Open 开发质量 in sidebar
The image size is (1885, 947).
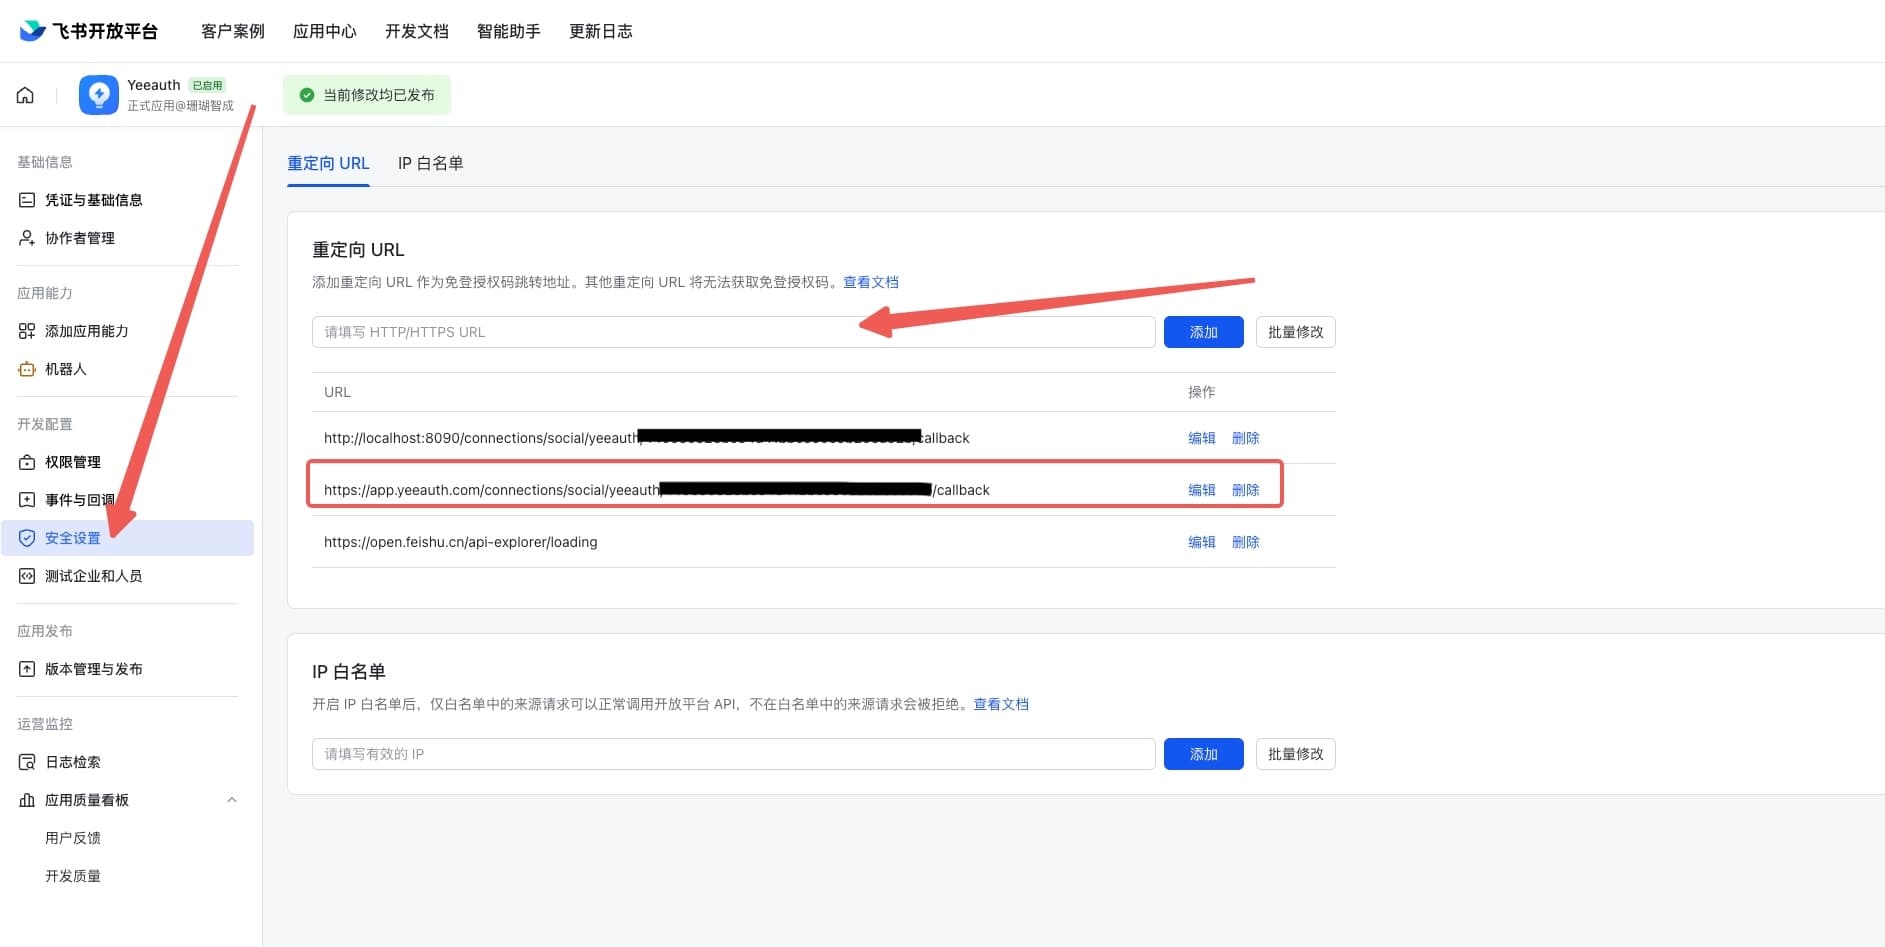coord(73,876)
